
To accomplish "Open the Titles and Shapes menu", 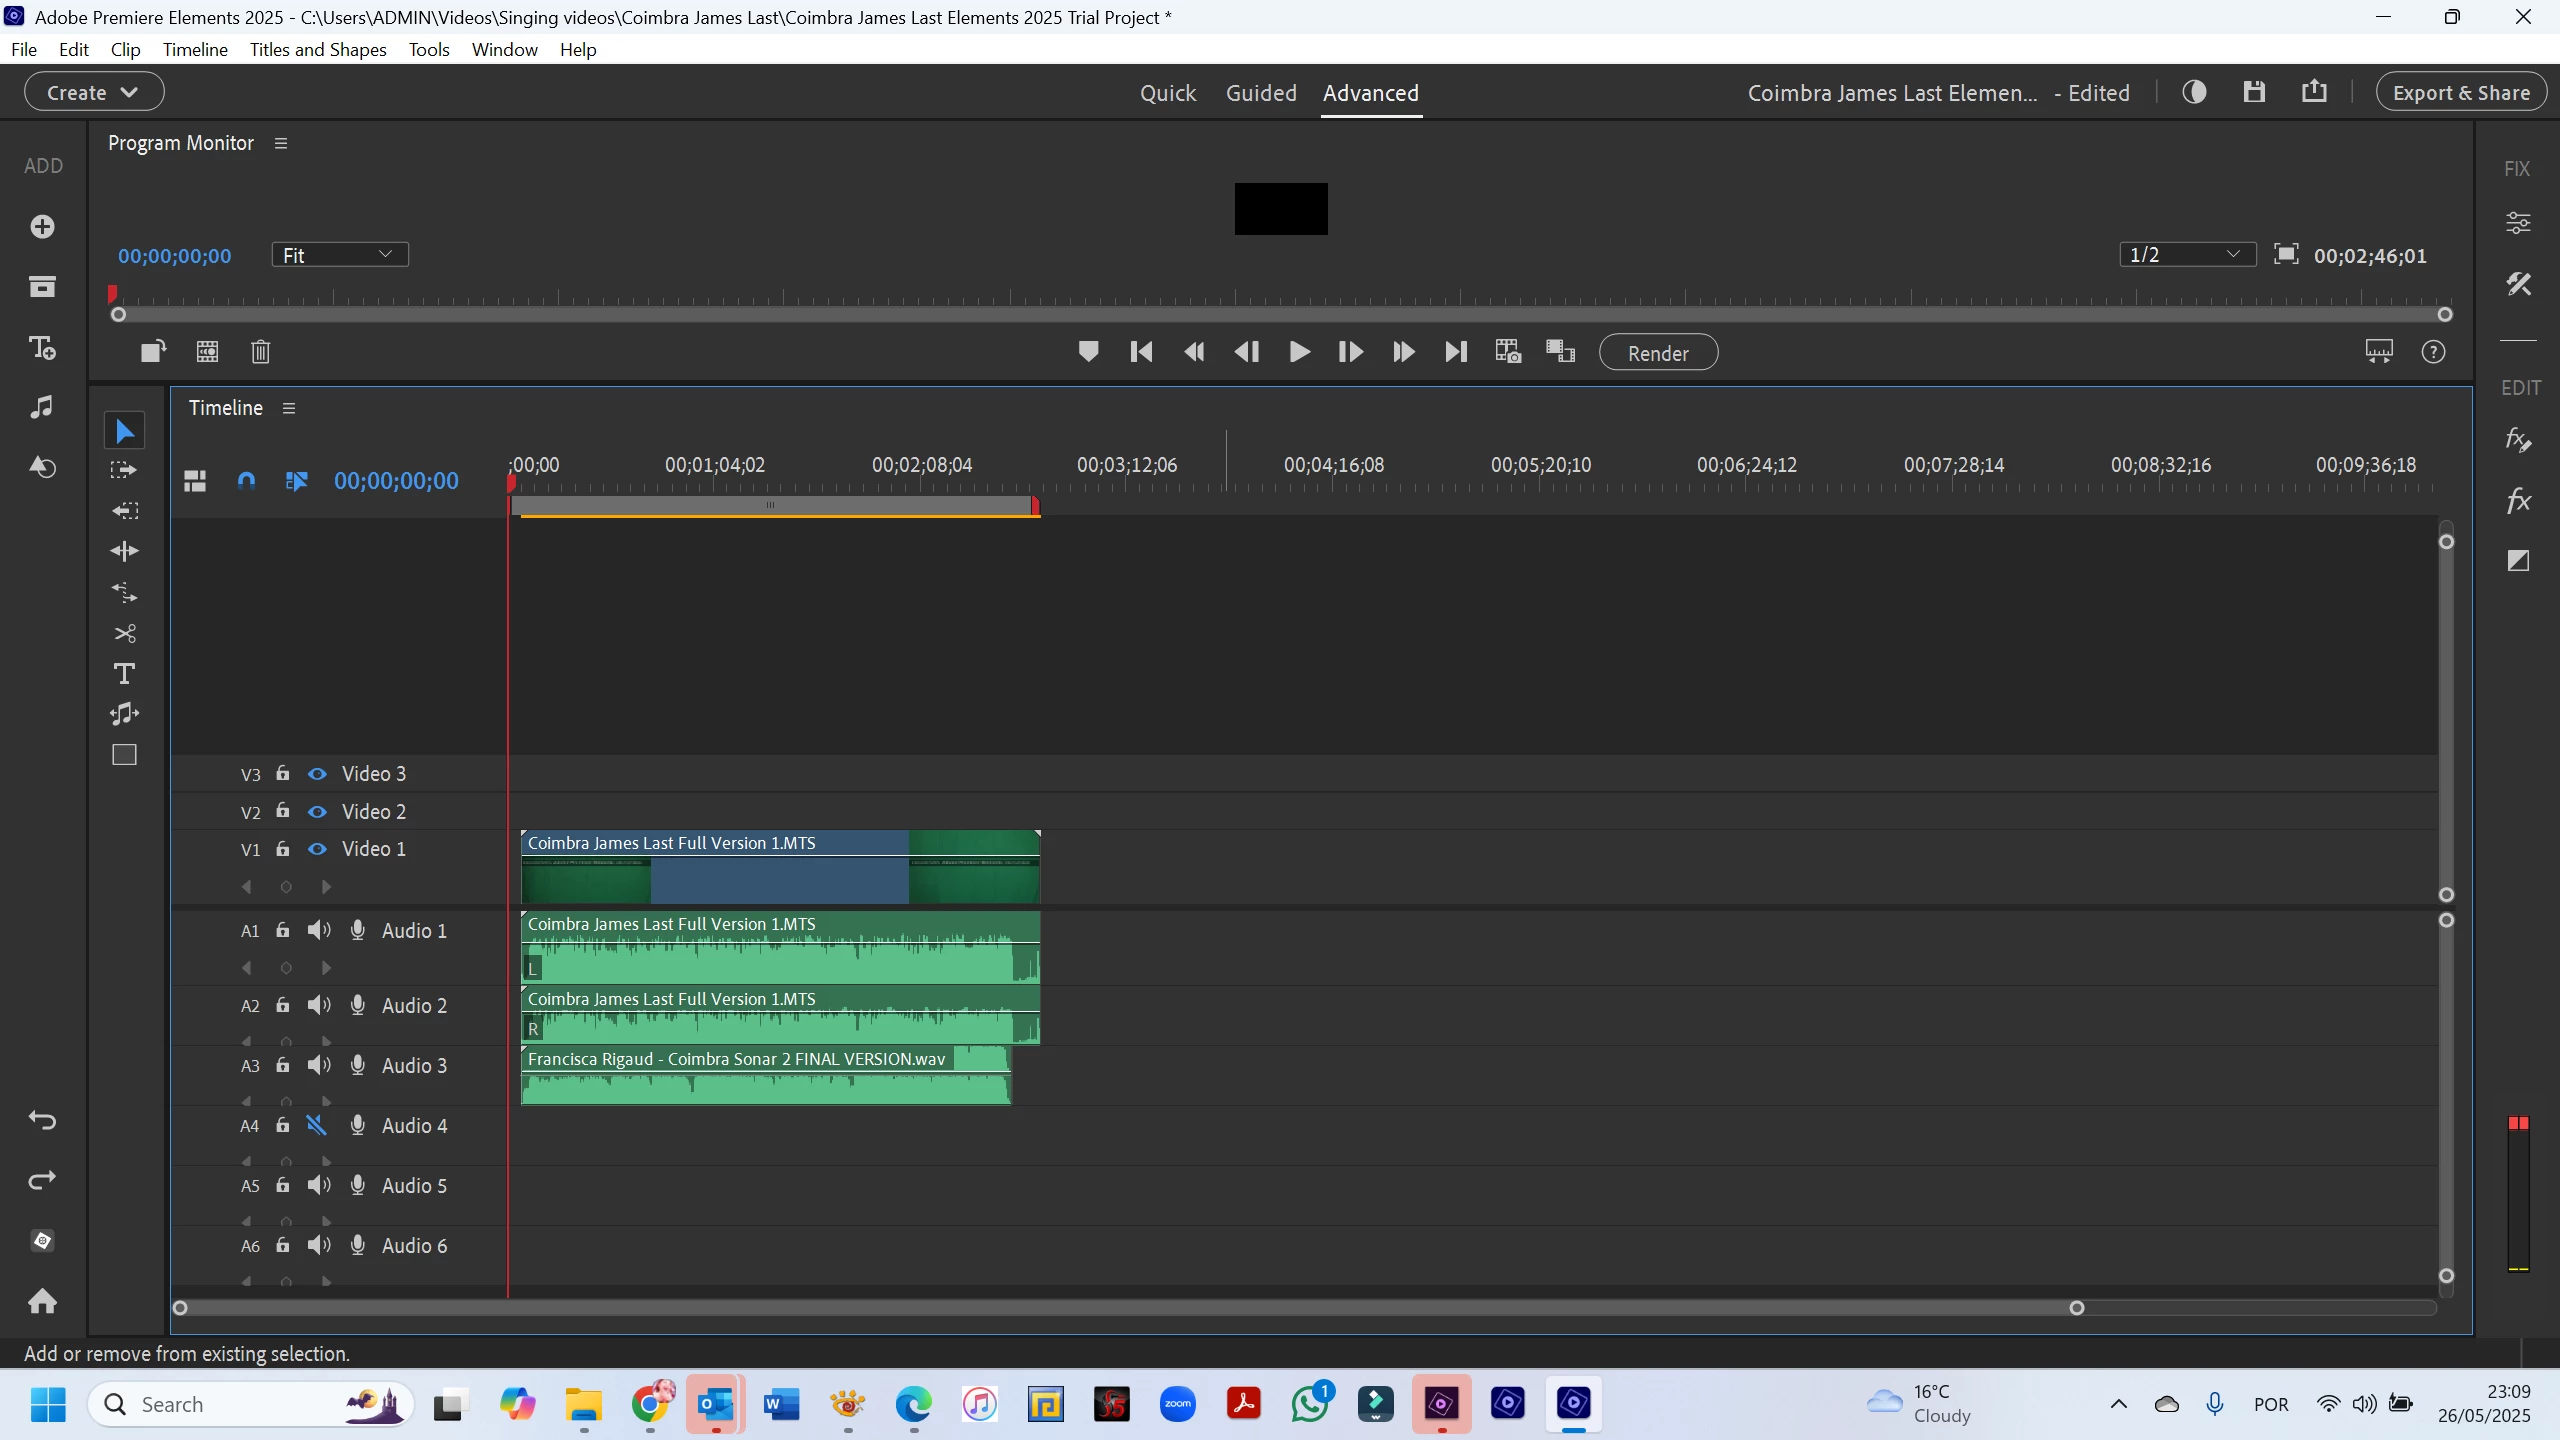I will (318, 49).
